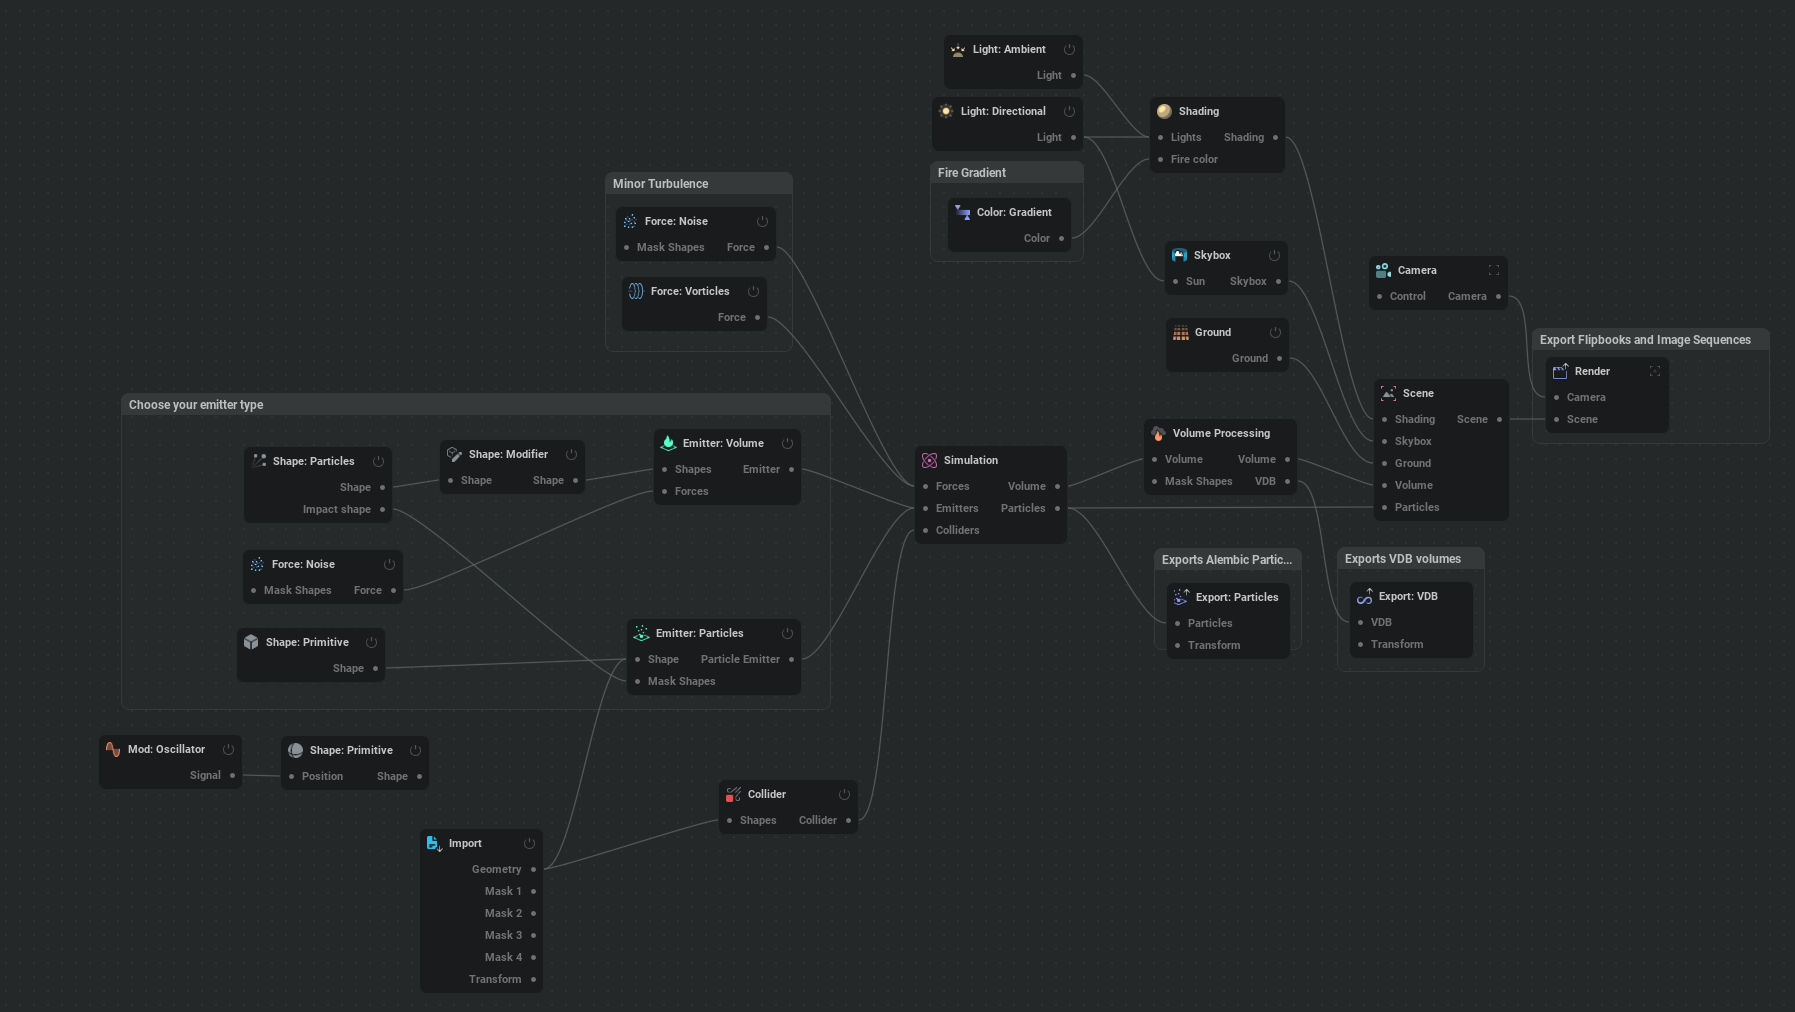Screen dimensions: 1795x1012
Task: Click the Export: Particles node title
Action: [1236, 597]
